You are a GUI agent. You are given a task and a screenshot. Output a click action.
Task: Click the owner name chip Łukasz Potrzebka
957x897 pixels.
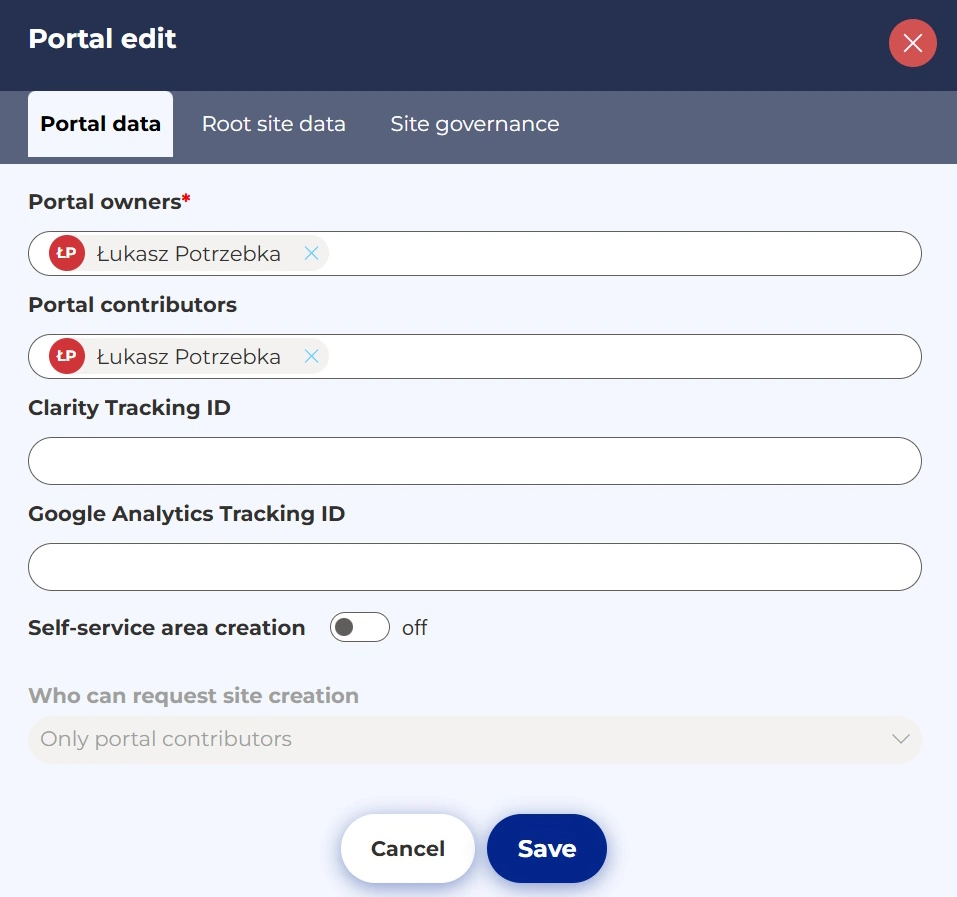click(x=188, y=254)
